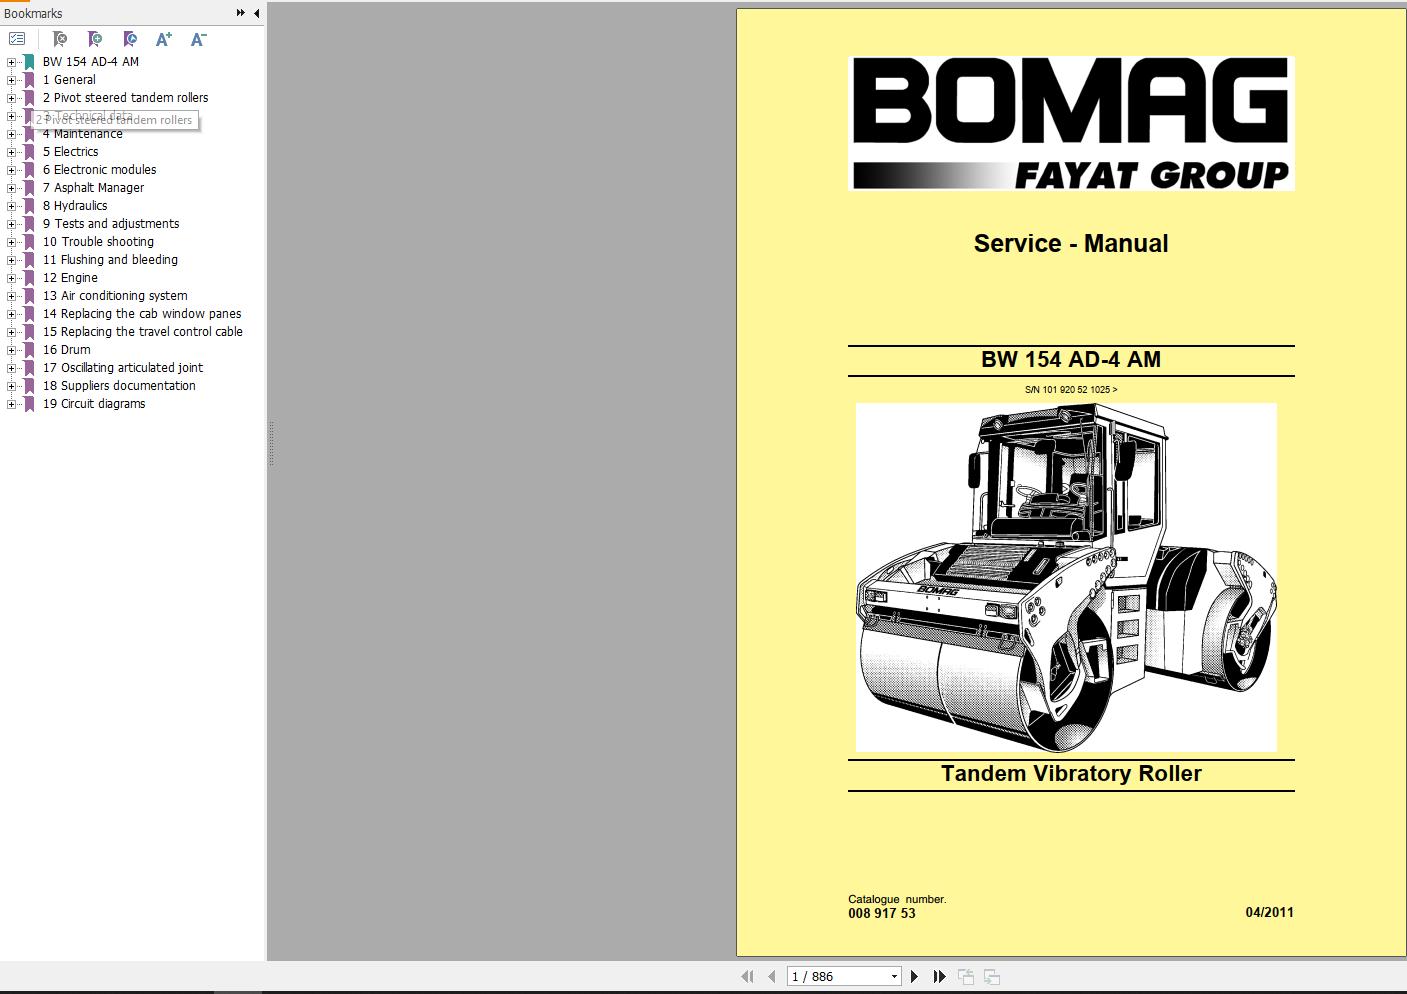Click the Service - Manual heading on page
The height and width of the screenshot is (994, 1407).
tap(1071, 243)
